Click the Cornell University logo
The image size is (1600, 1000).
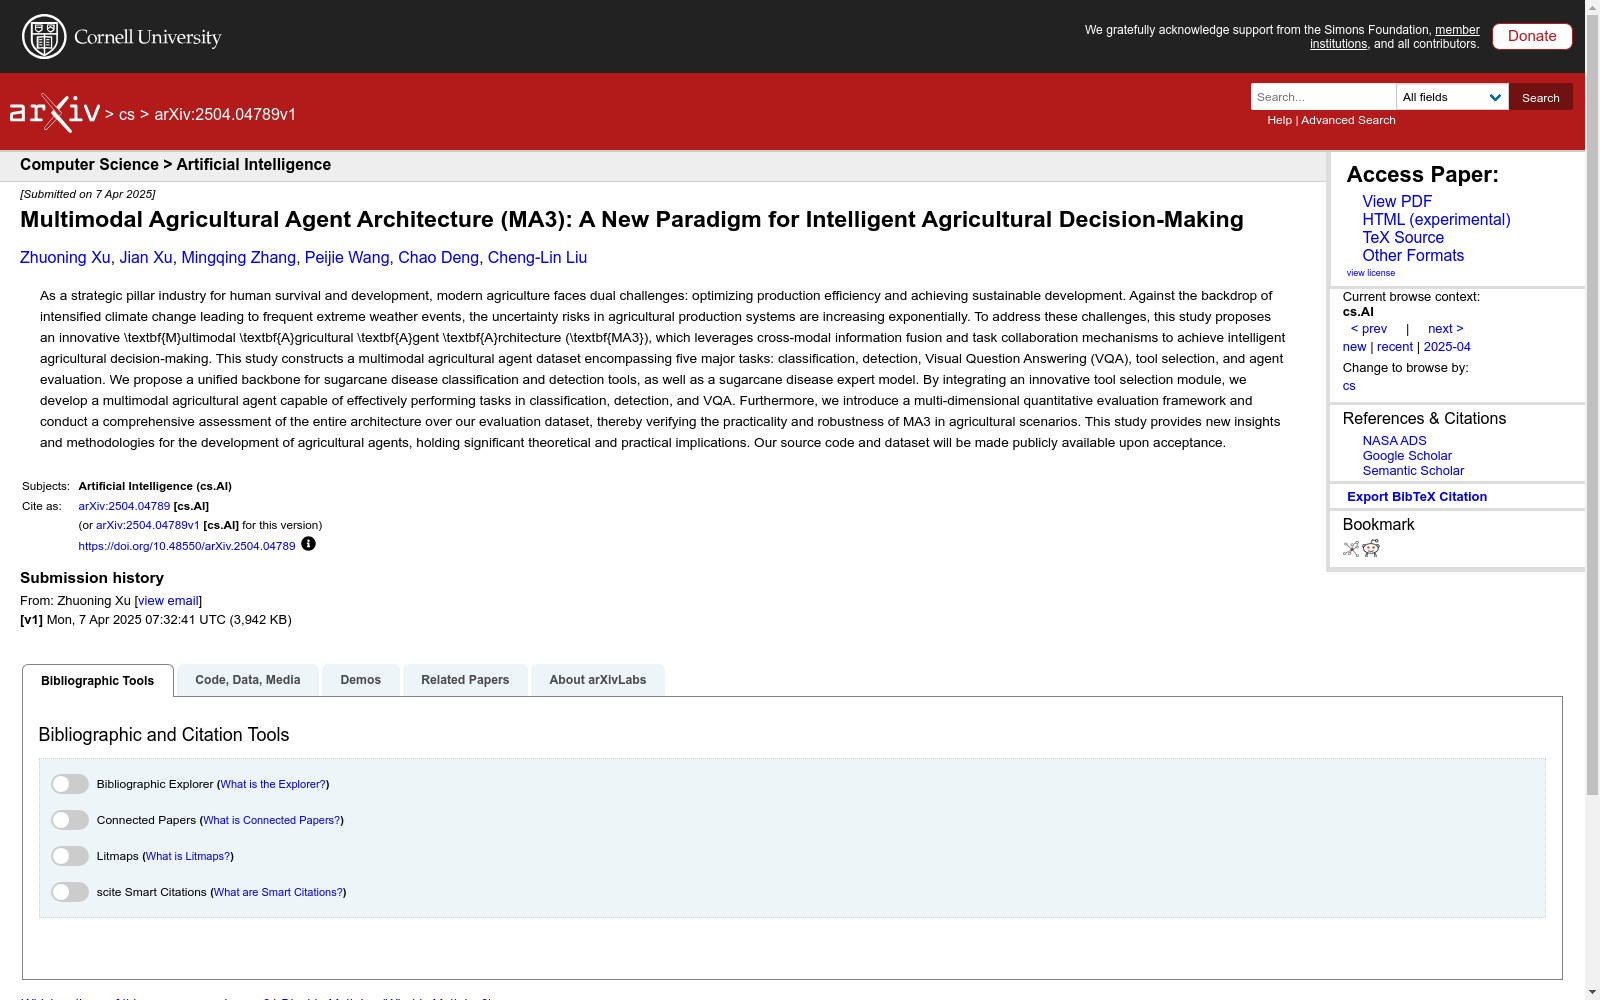pyautogui.click(x=122, y=37)
